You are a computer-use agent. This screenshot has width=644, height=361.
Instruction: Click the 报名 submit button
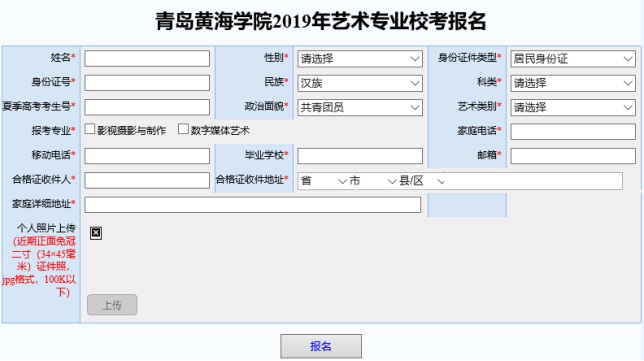tap(321, 346)
